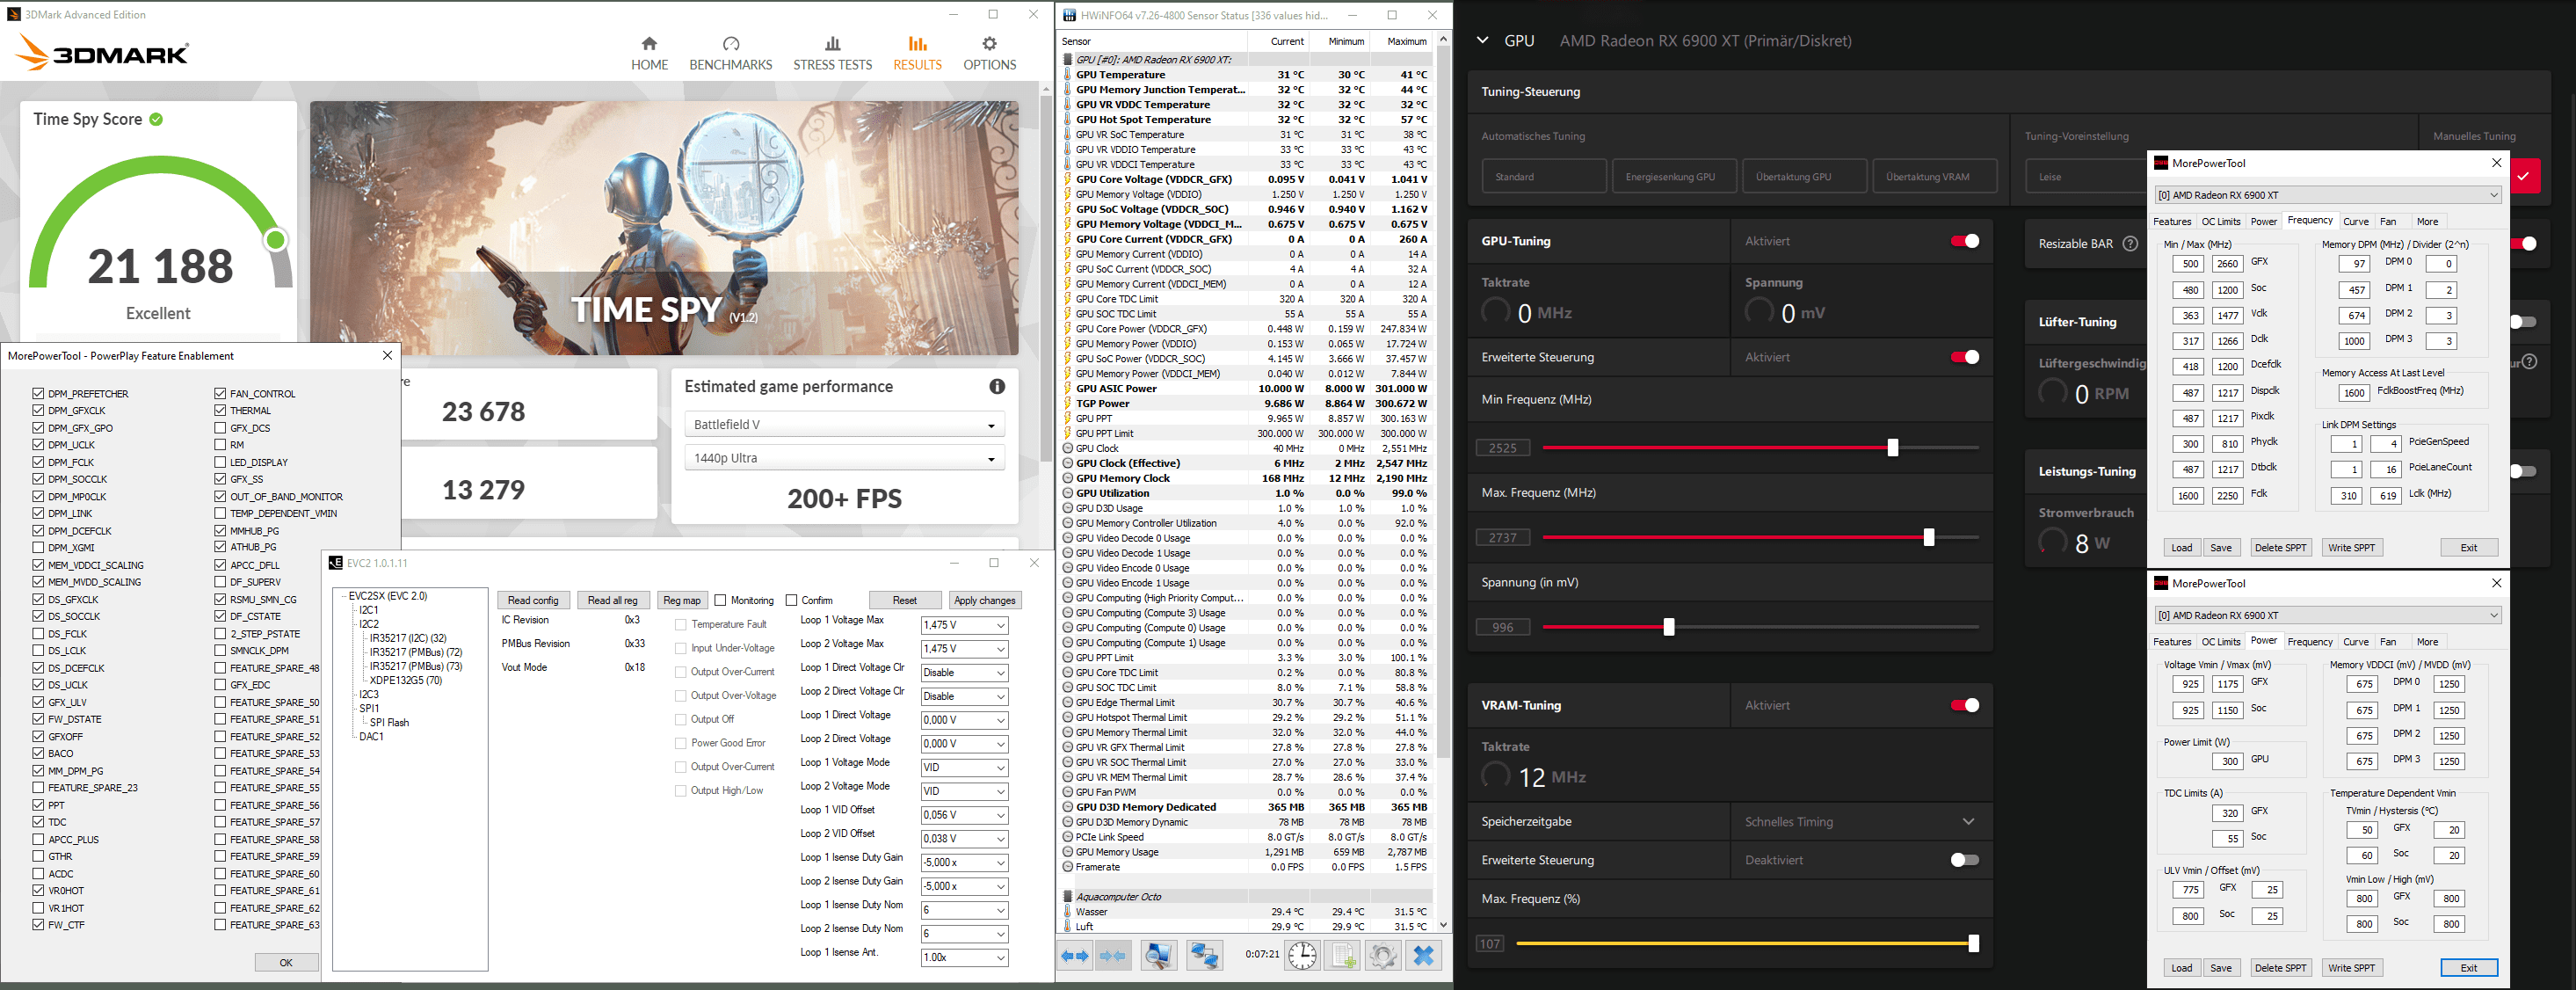Viewport: 2576px width, 990px height.
Task: Open the Loop 1 Voltage Mode VID dropdown
Action: (964, 767)
